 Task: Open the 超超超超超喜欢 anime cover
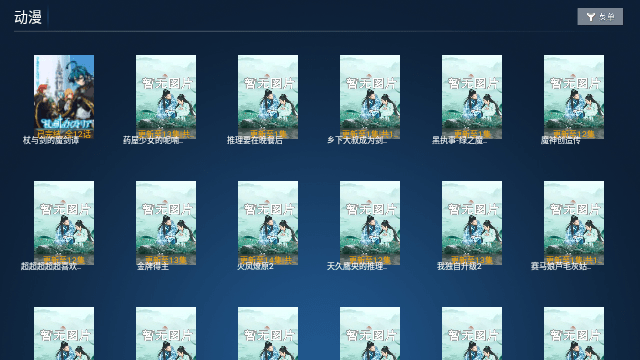tap(64, 223)
